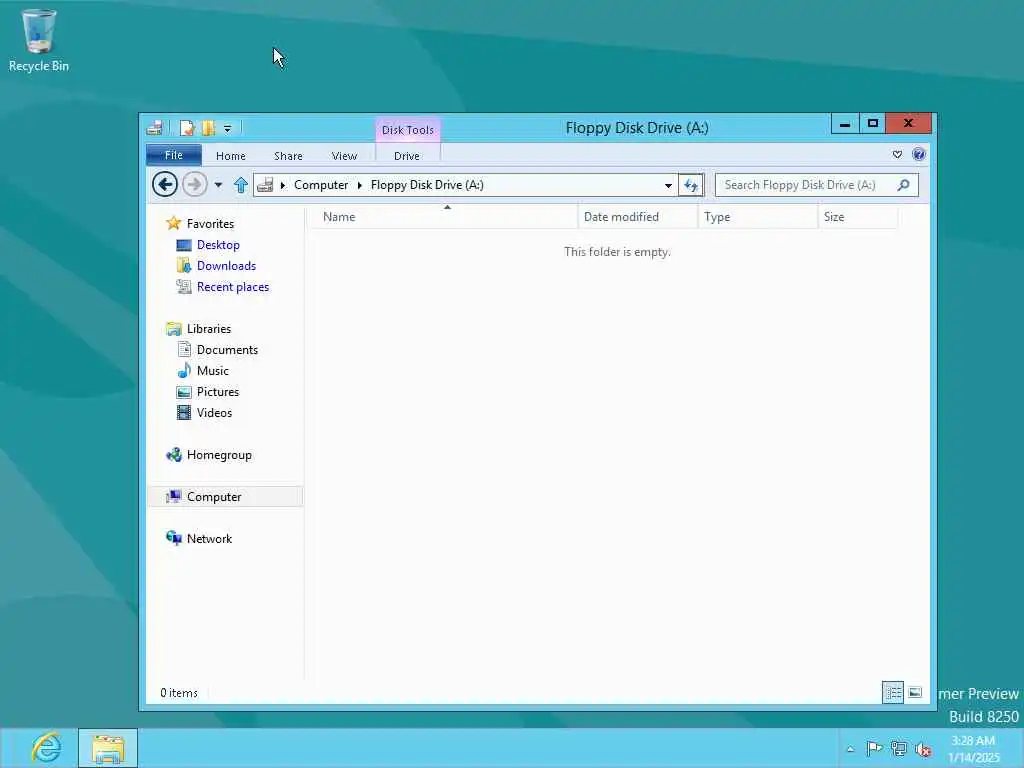The height and width of the screenshot is (768, 1024).
Task: Click the network tray icon
Action: 899,748
